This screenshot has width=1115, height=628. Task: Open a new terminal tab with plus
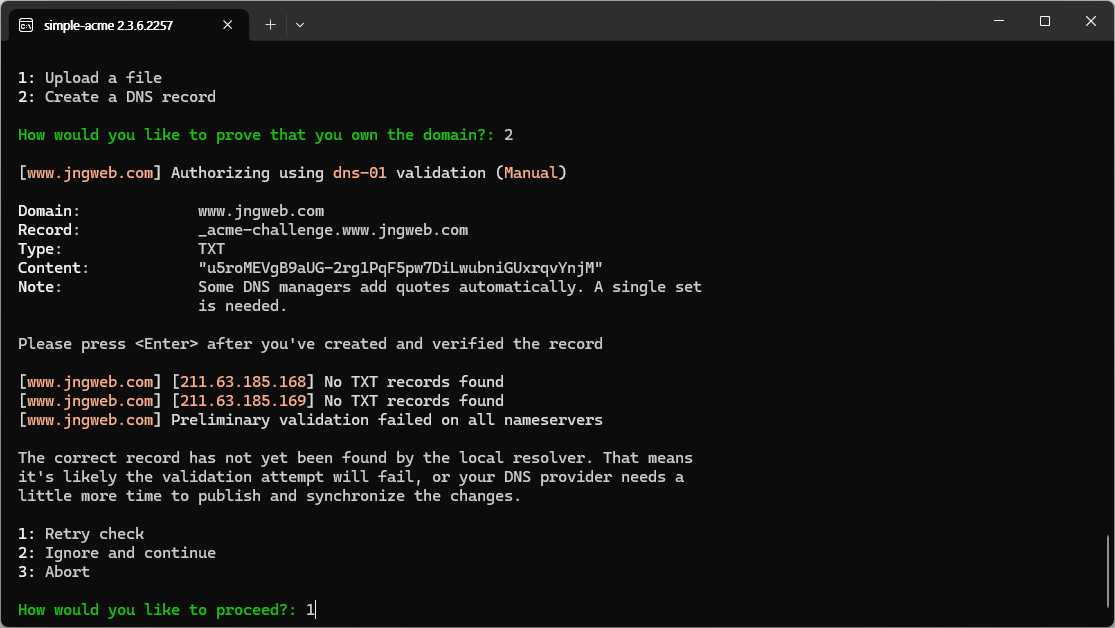tap(270, 25)
